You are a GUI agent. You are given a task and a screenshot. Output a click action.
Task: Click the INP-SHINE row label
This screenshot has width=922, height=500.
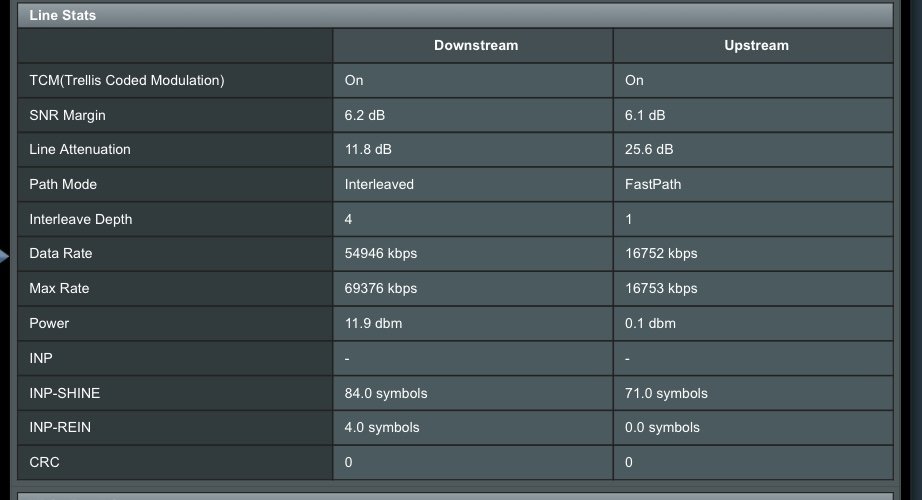point(65,393)
